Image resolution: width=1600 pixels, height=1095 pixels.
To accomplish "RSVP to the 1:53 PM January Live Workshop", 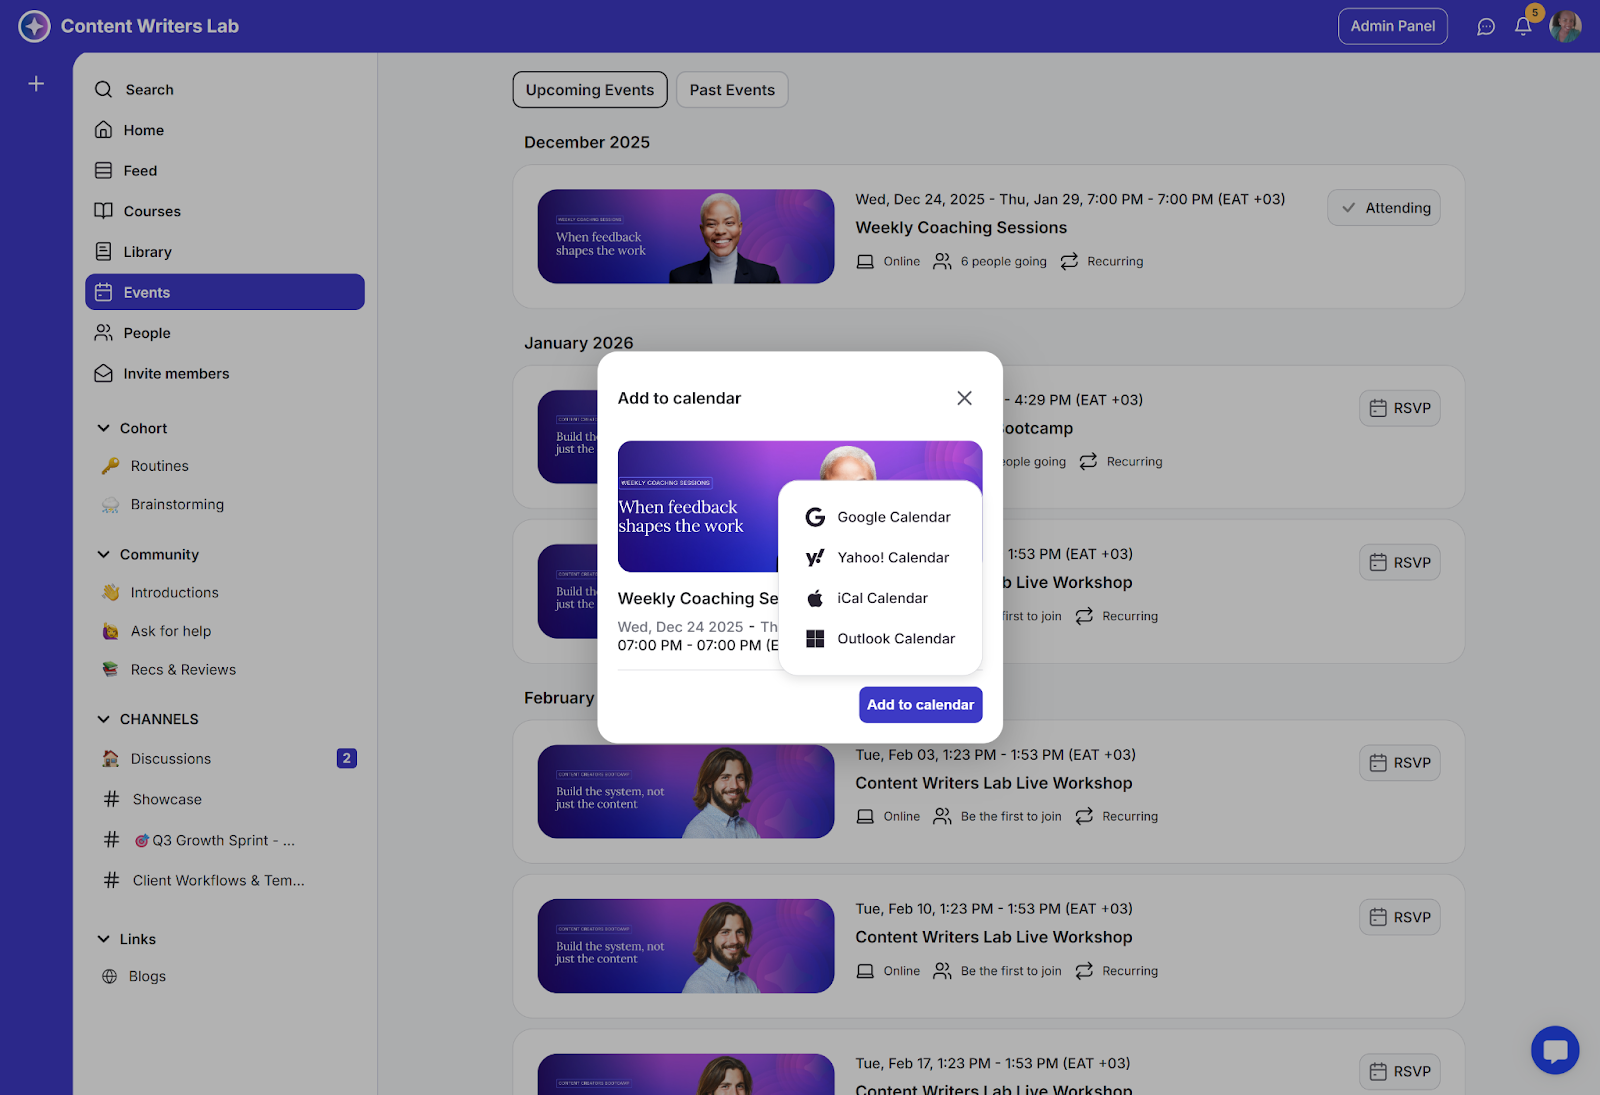I will pyautogui.click(x=1400, y=563).
